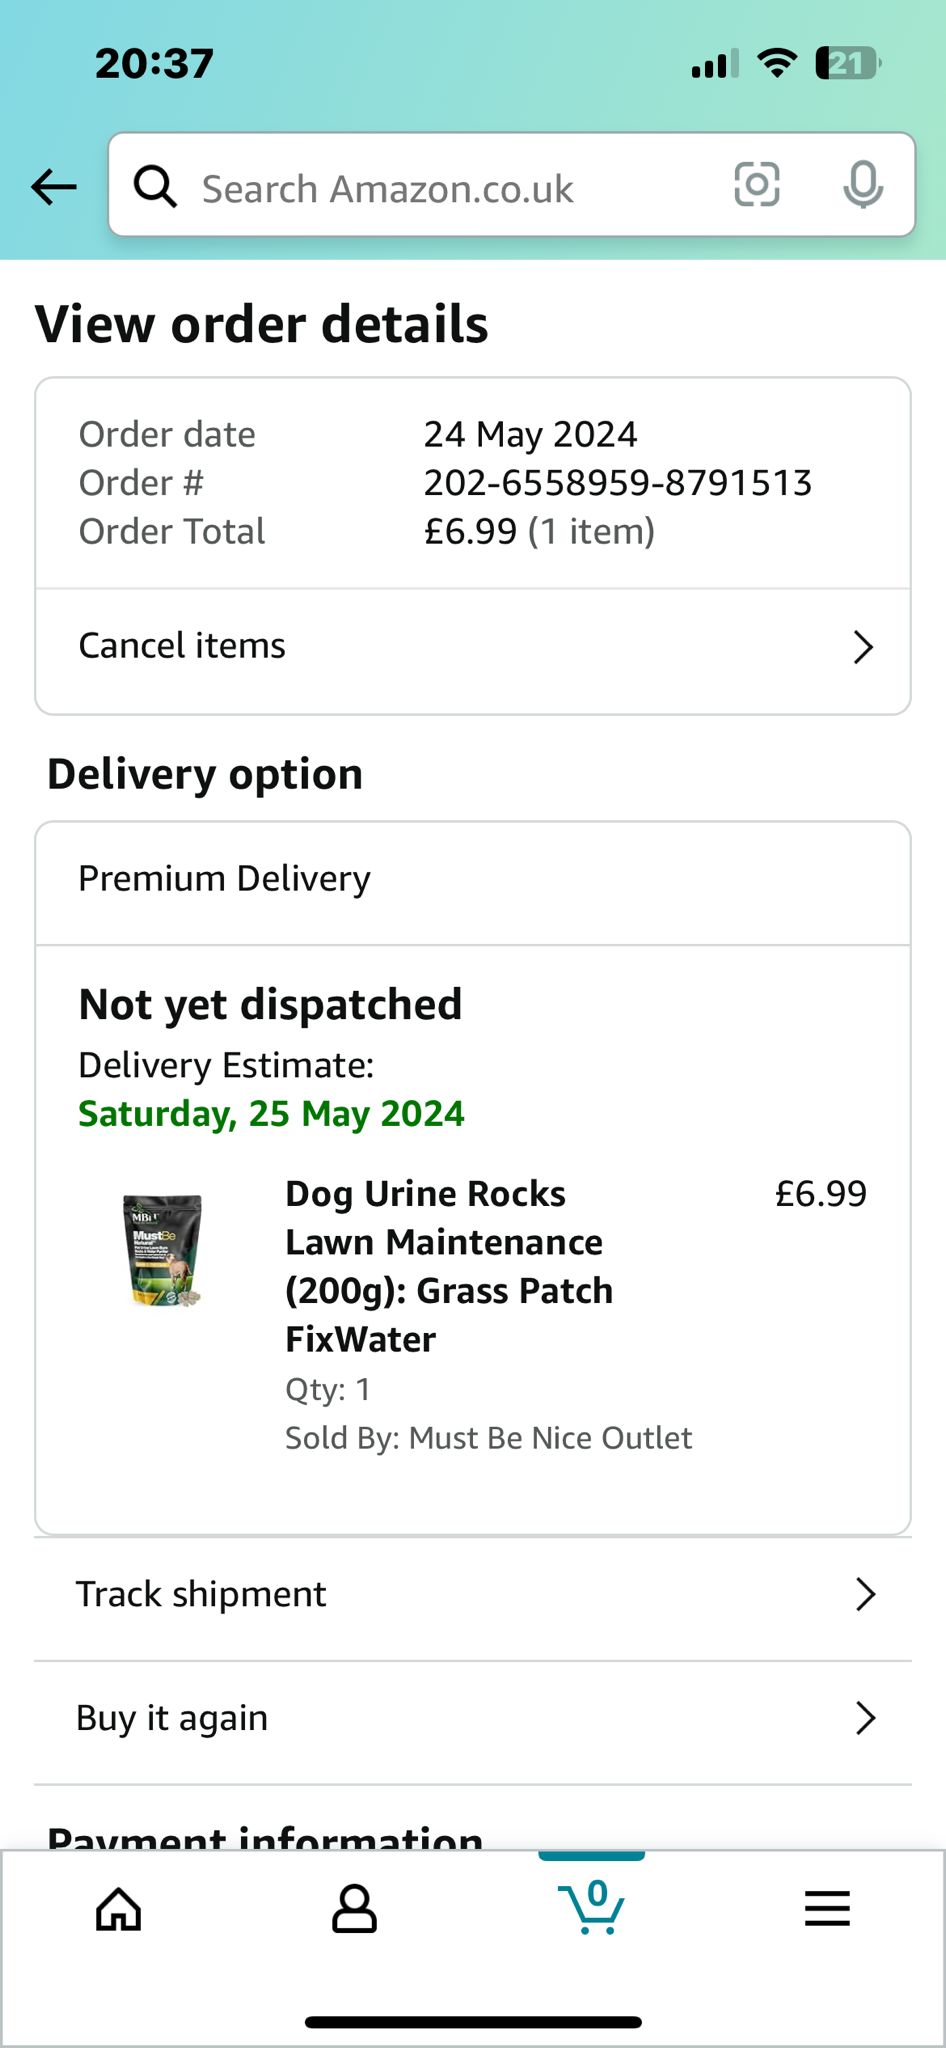Open the shopping basket icon
Viewport: 946px width, 2048px height.
coord(591,1906)
